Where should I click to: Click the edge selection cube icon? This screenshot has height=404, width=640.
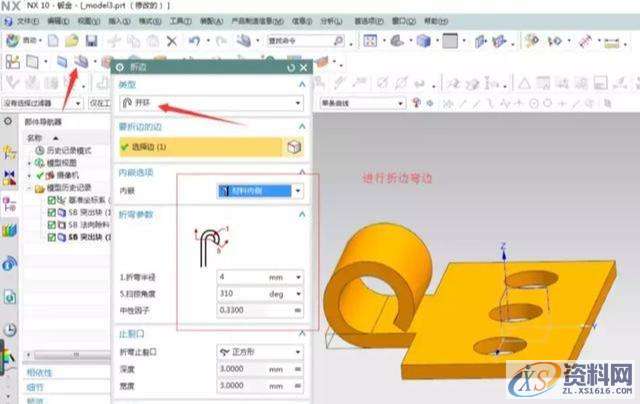[294, 147]
